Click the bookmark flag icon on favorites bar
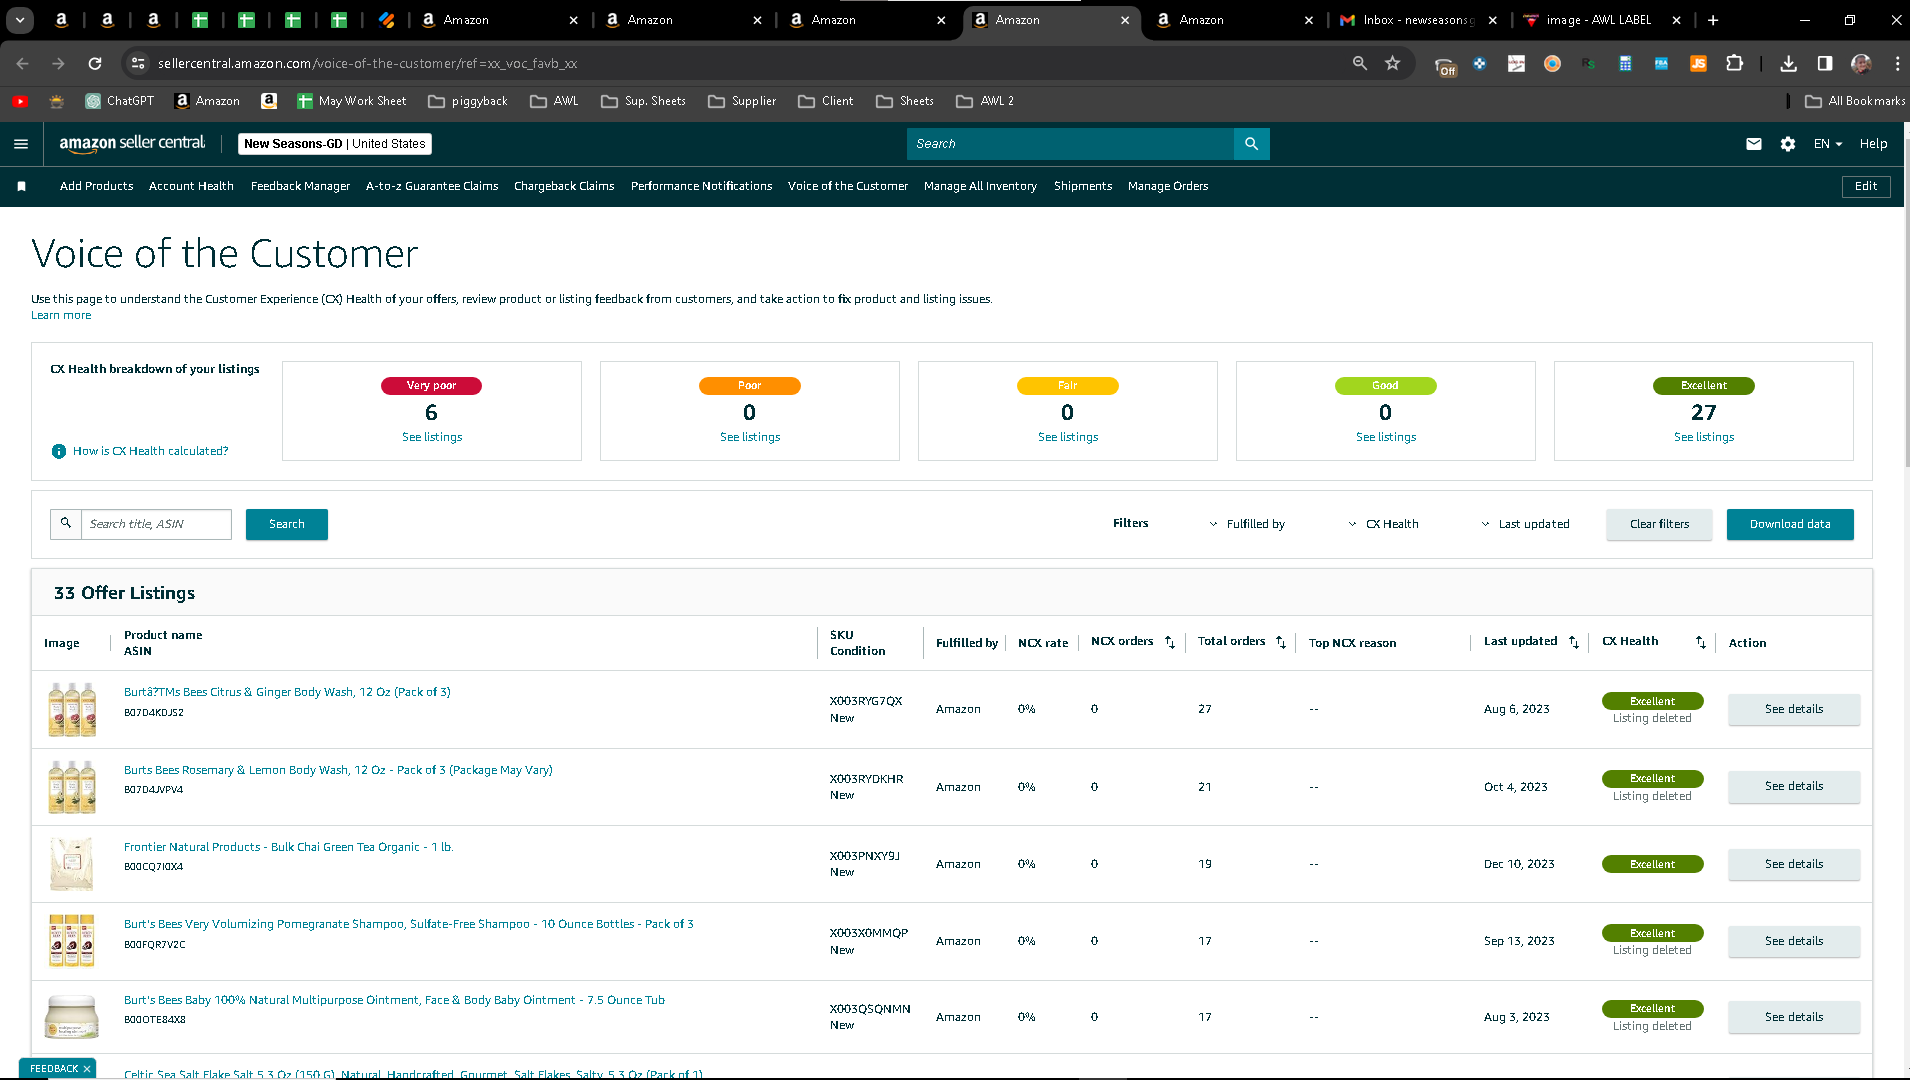Viewport: 1910px width, 1080px height. click(x=22, y=186)
